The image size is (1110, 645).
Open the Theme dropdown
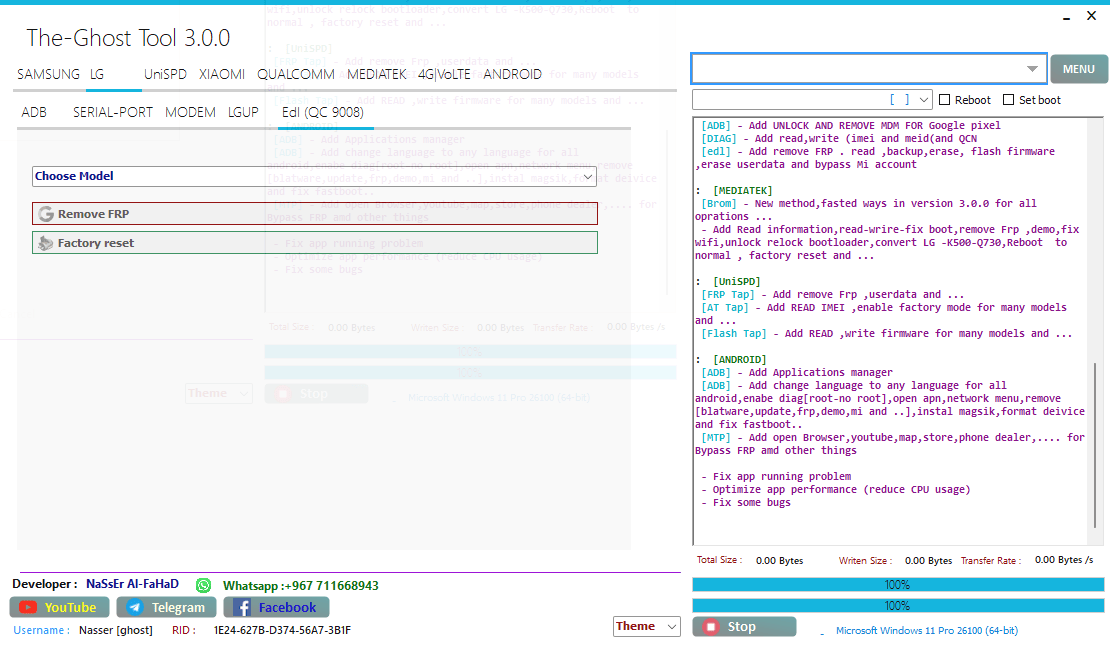click(x=674, y=626)
